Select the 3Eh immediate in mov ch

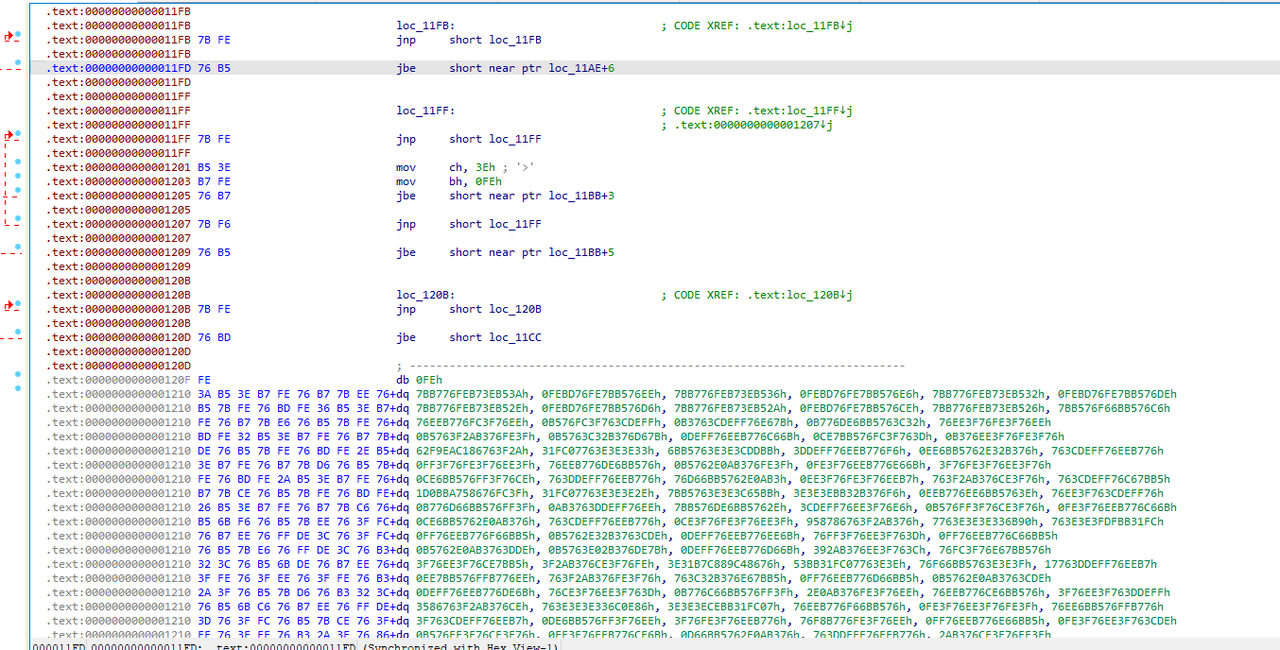pos(488,167)
